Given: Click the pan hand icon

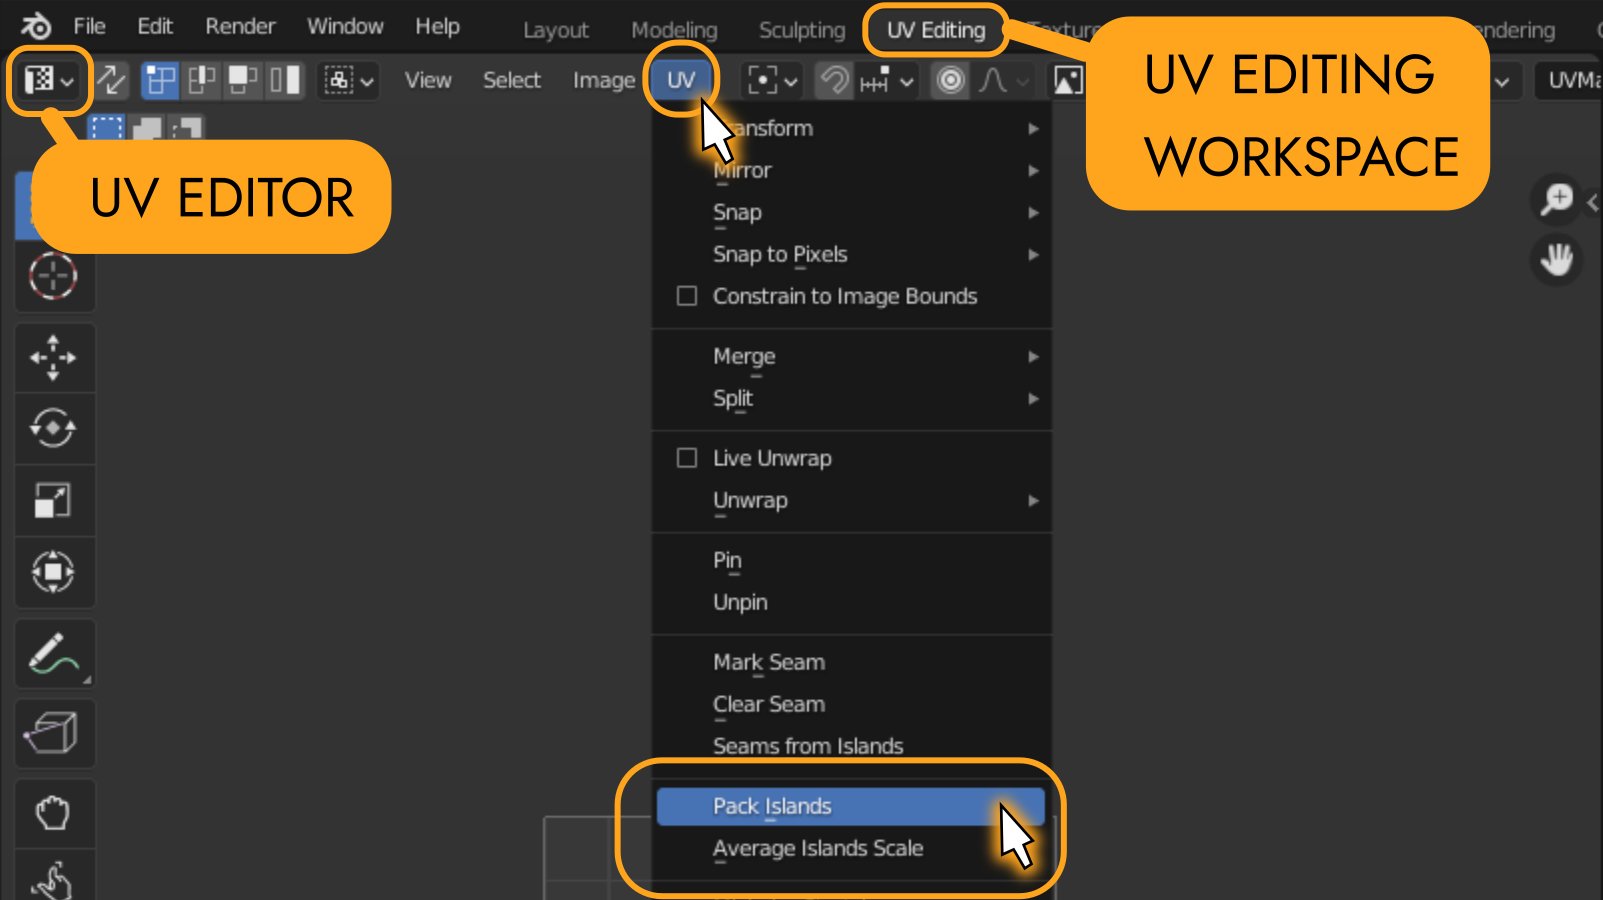Looking at the screenshot, I should (1556, 261).
